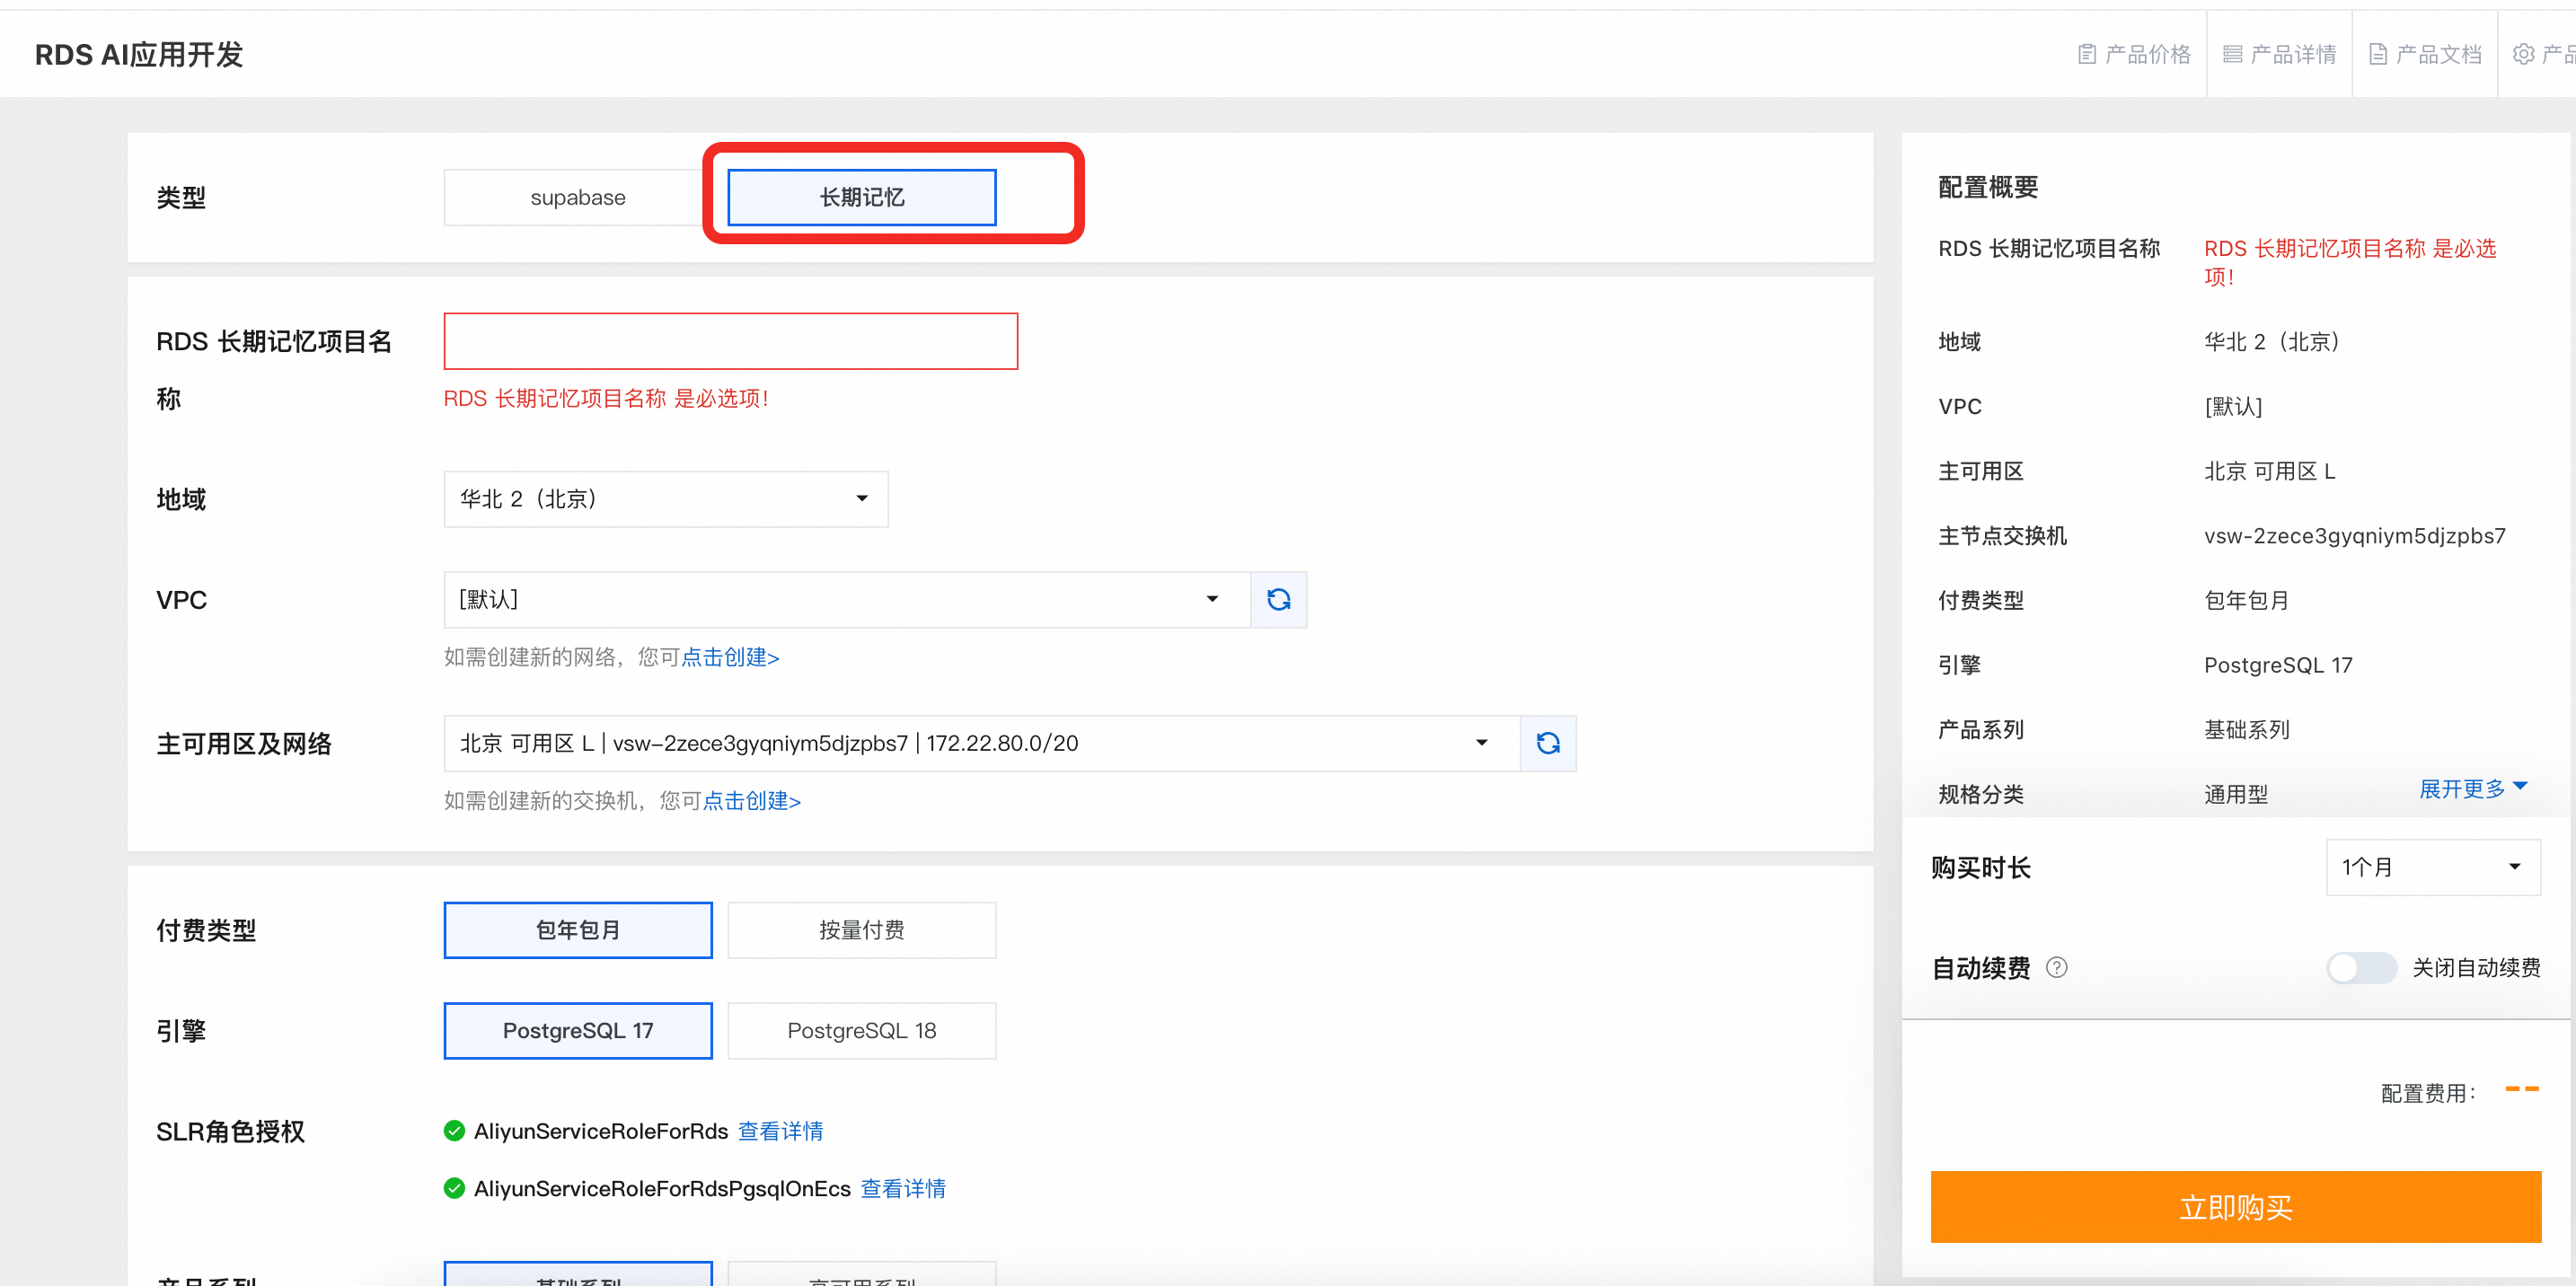Open 产品详情 page icon link
The width and height of the screenshot is (2576, 1286).
(x=2232, y=54)
